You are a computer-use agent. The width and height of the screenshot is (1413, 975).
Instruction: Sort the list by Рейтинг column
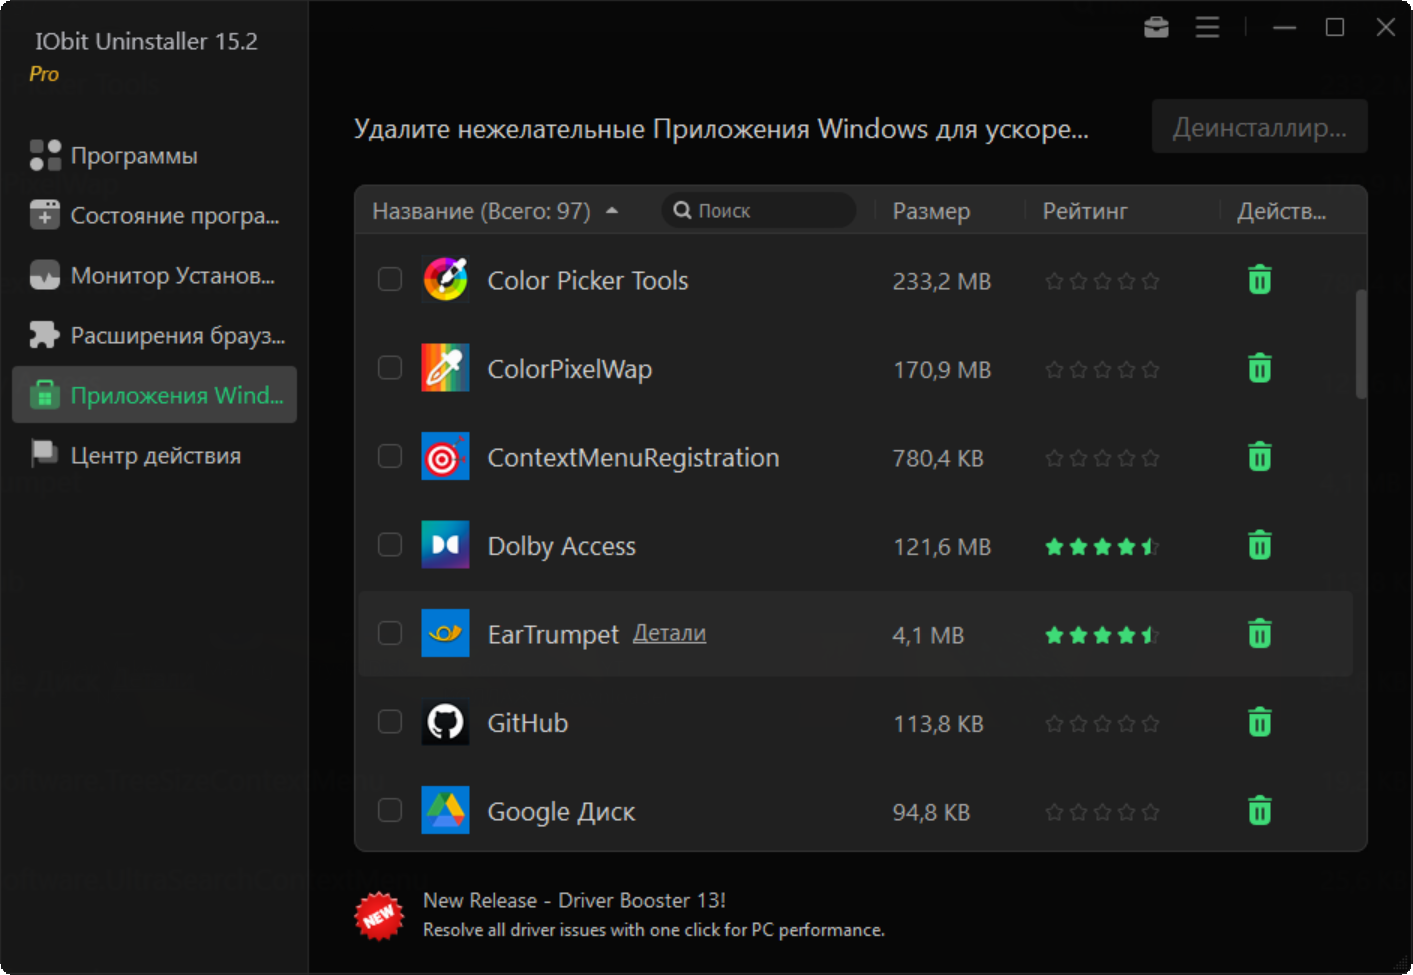click(1084, 211)
